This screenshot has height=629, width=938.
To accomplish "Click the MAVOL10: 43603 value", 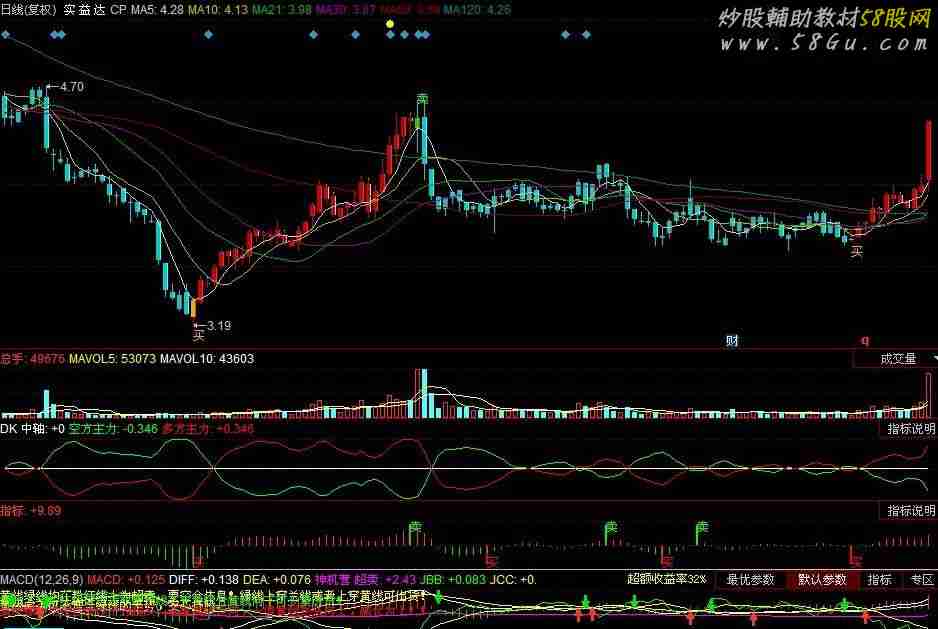I will pyautogui.click(x=207, y=359).
